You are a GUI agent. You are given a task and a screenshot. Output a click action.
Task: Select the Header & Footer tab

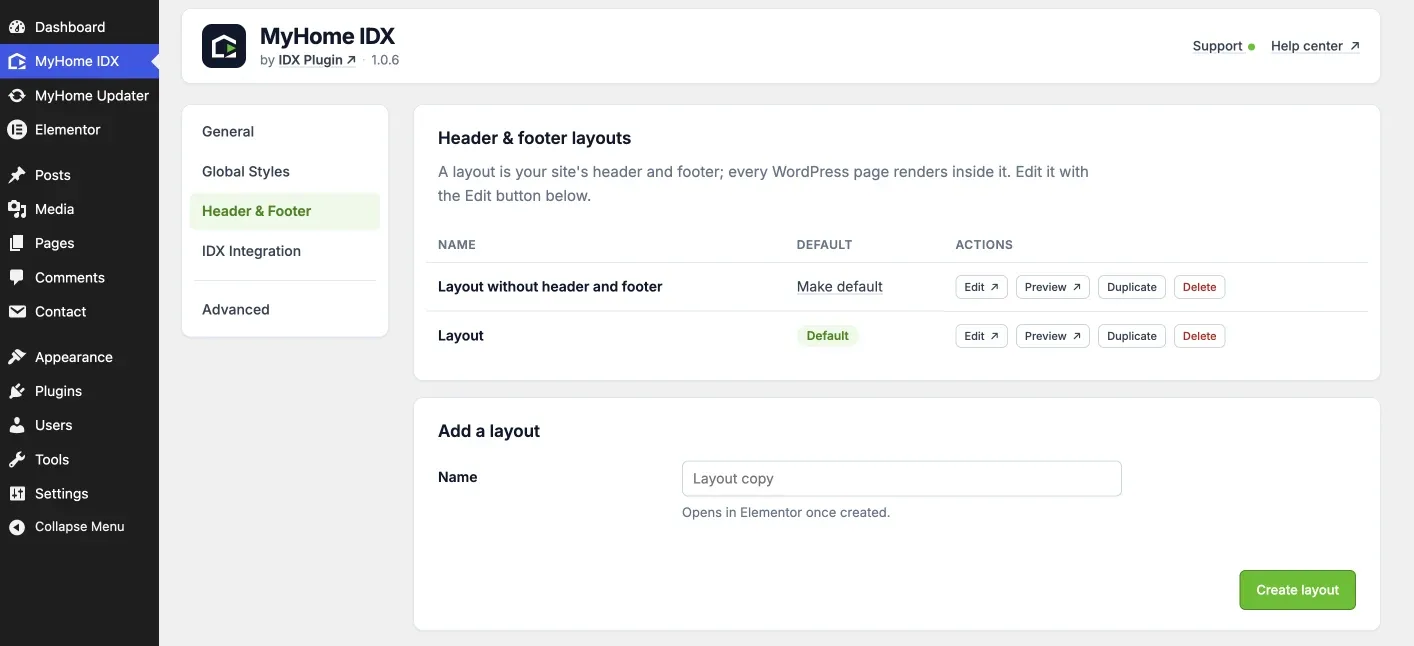[x=285, y=211]
